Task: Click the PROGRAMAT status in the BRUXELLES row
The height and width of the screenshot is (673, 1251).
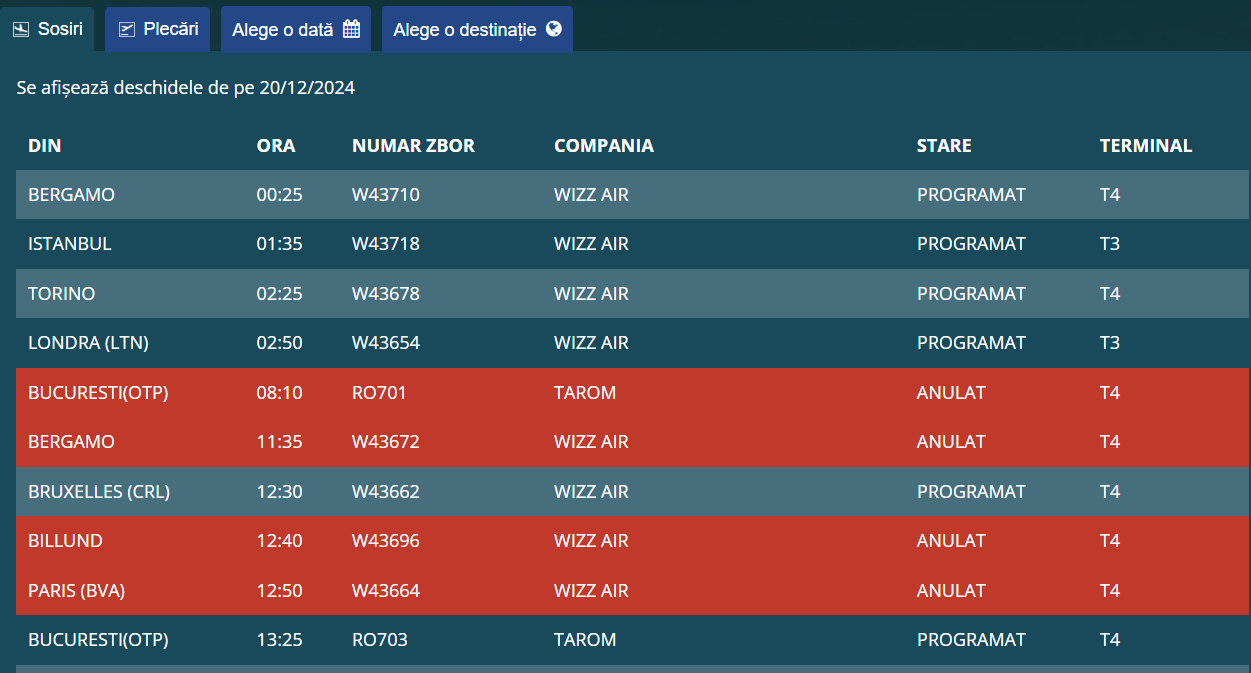Action: (971, 492)
